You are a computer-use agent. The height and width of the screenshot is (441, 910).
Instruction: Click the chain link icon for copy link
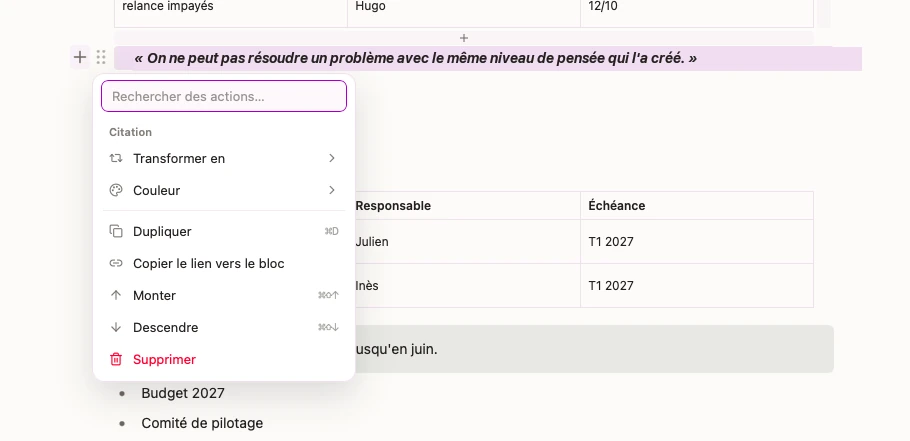pos(116,263)
